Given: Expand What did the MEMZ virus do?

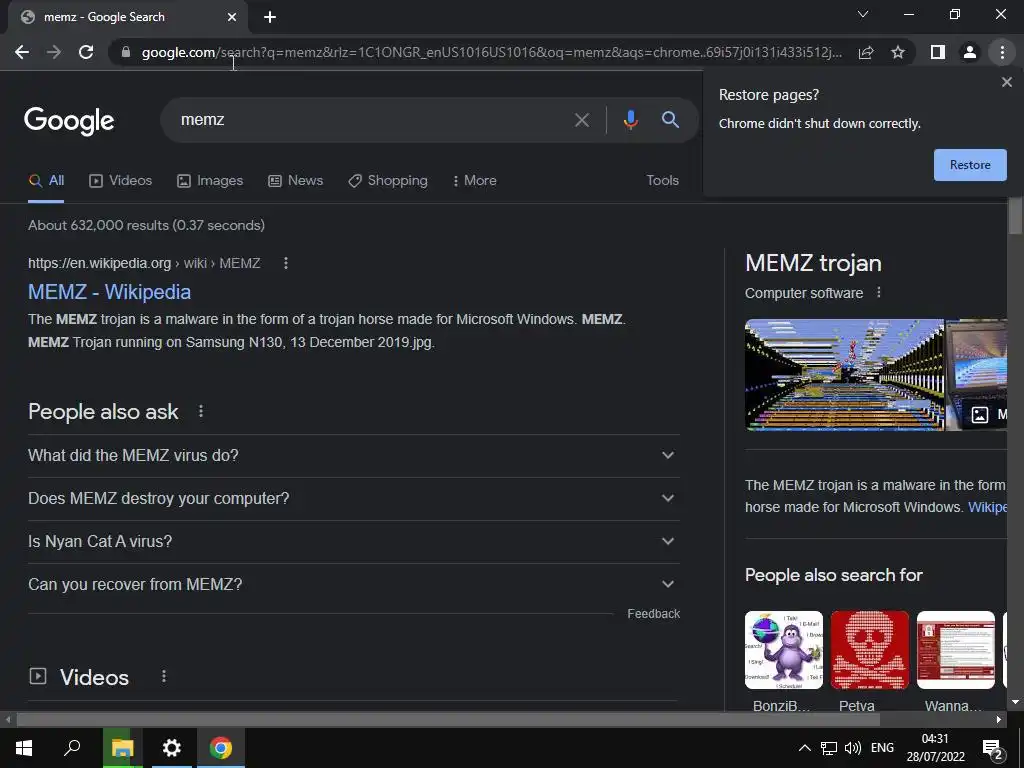Looking at the screenshot, I should [353, 456].
